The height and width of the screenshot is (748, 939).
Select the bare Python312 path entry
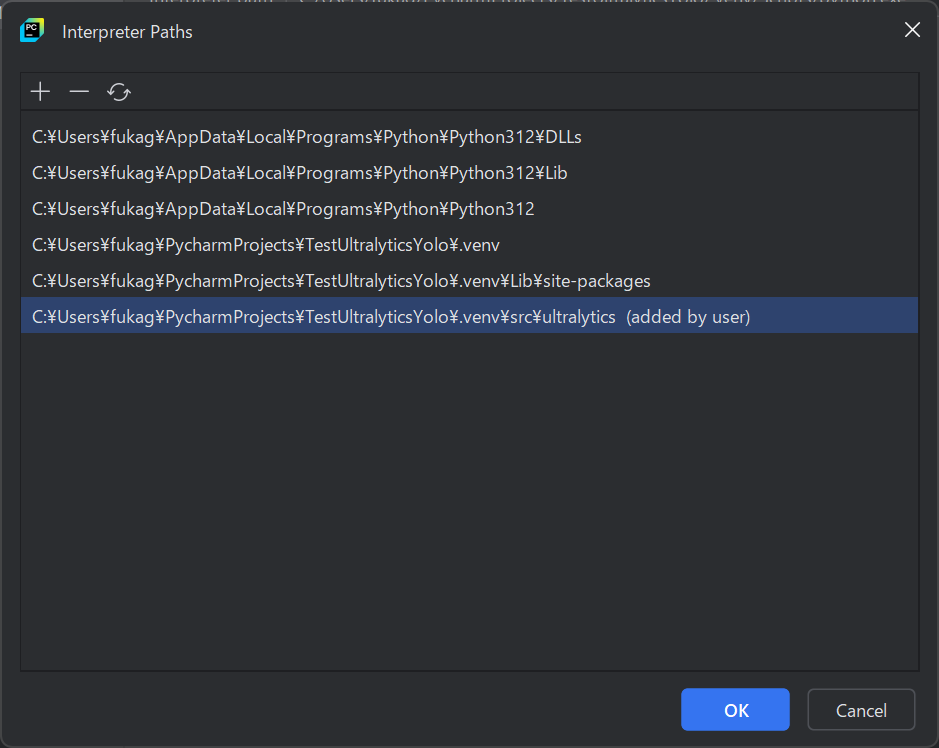(x=470, y=209)
